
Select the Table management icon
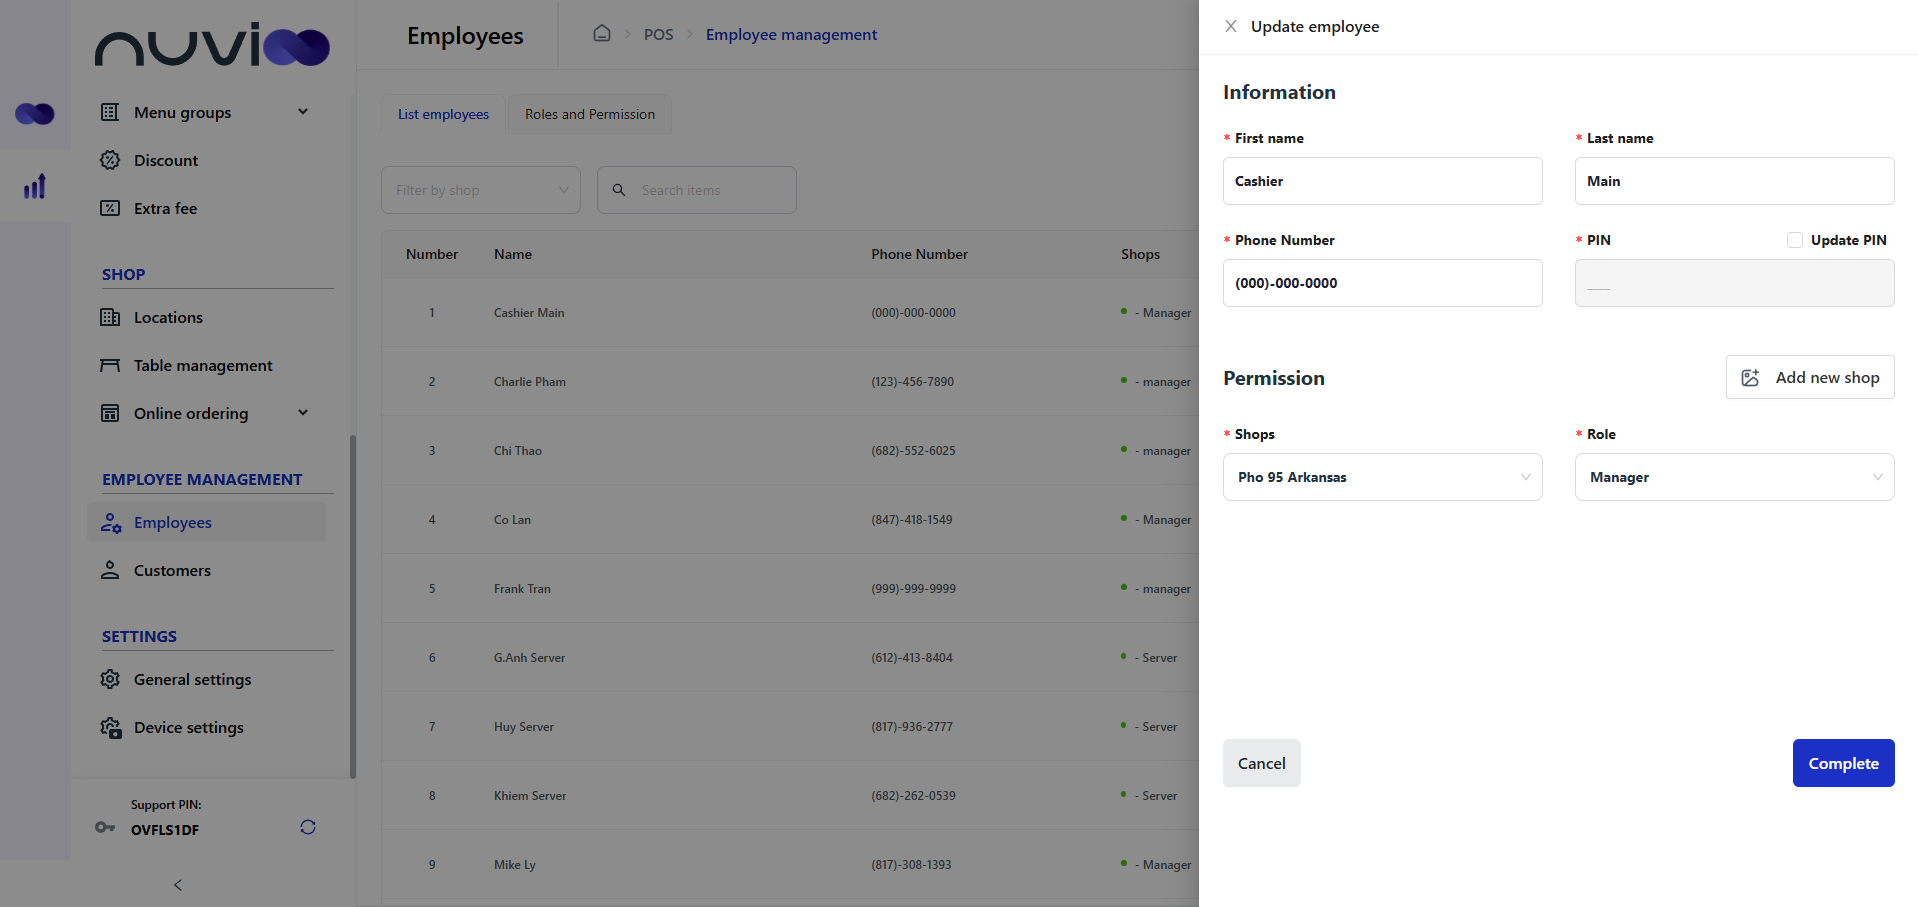110,365
